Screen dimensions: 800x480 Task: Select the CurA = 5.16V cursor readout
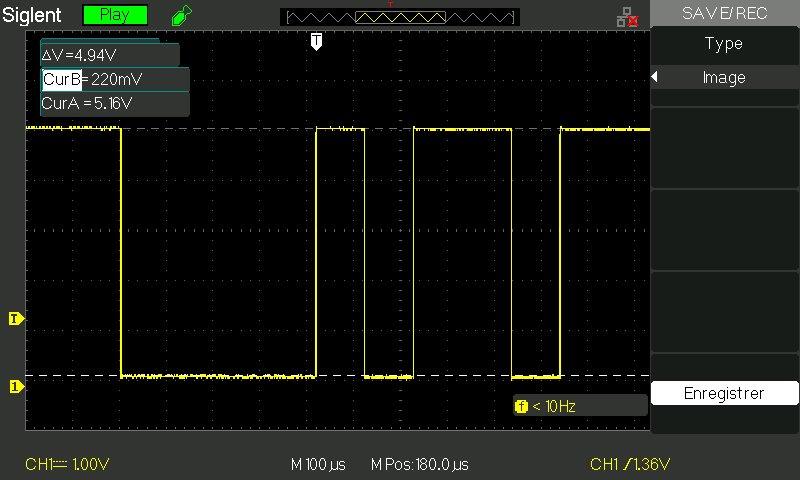(88, 103)
